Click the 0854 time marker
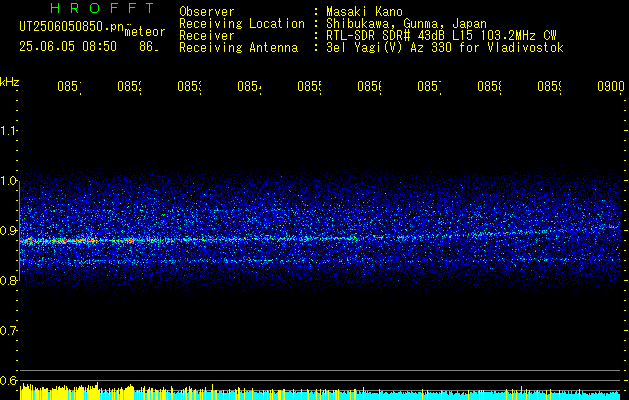This screenshot has height=400, width=629. (249, 86)
